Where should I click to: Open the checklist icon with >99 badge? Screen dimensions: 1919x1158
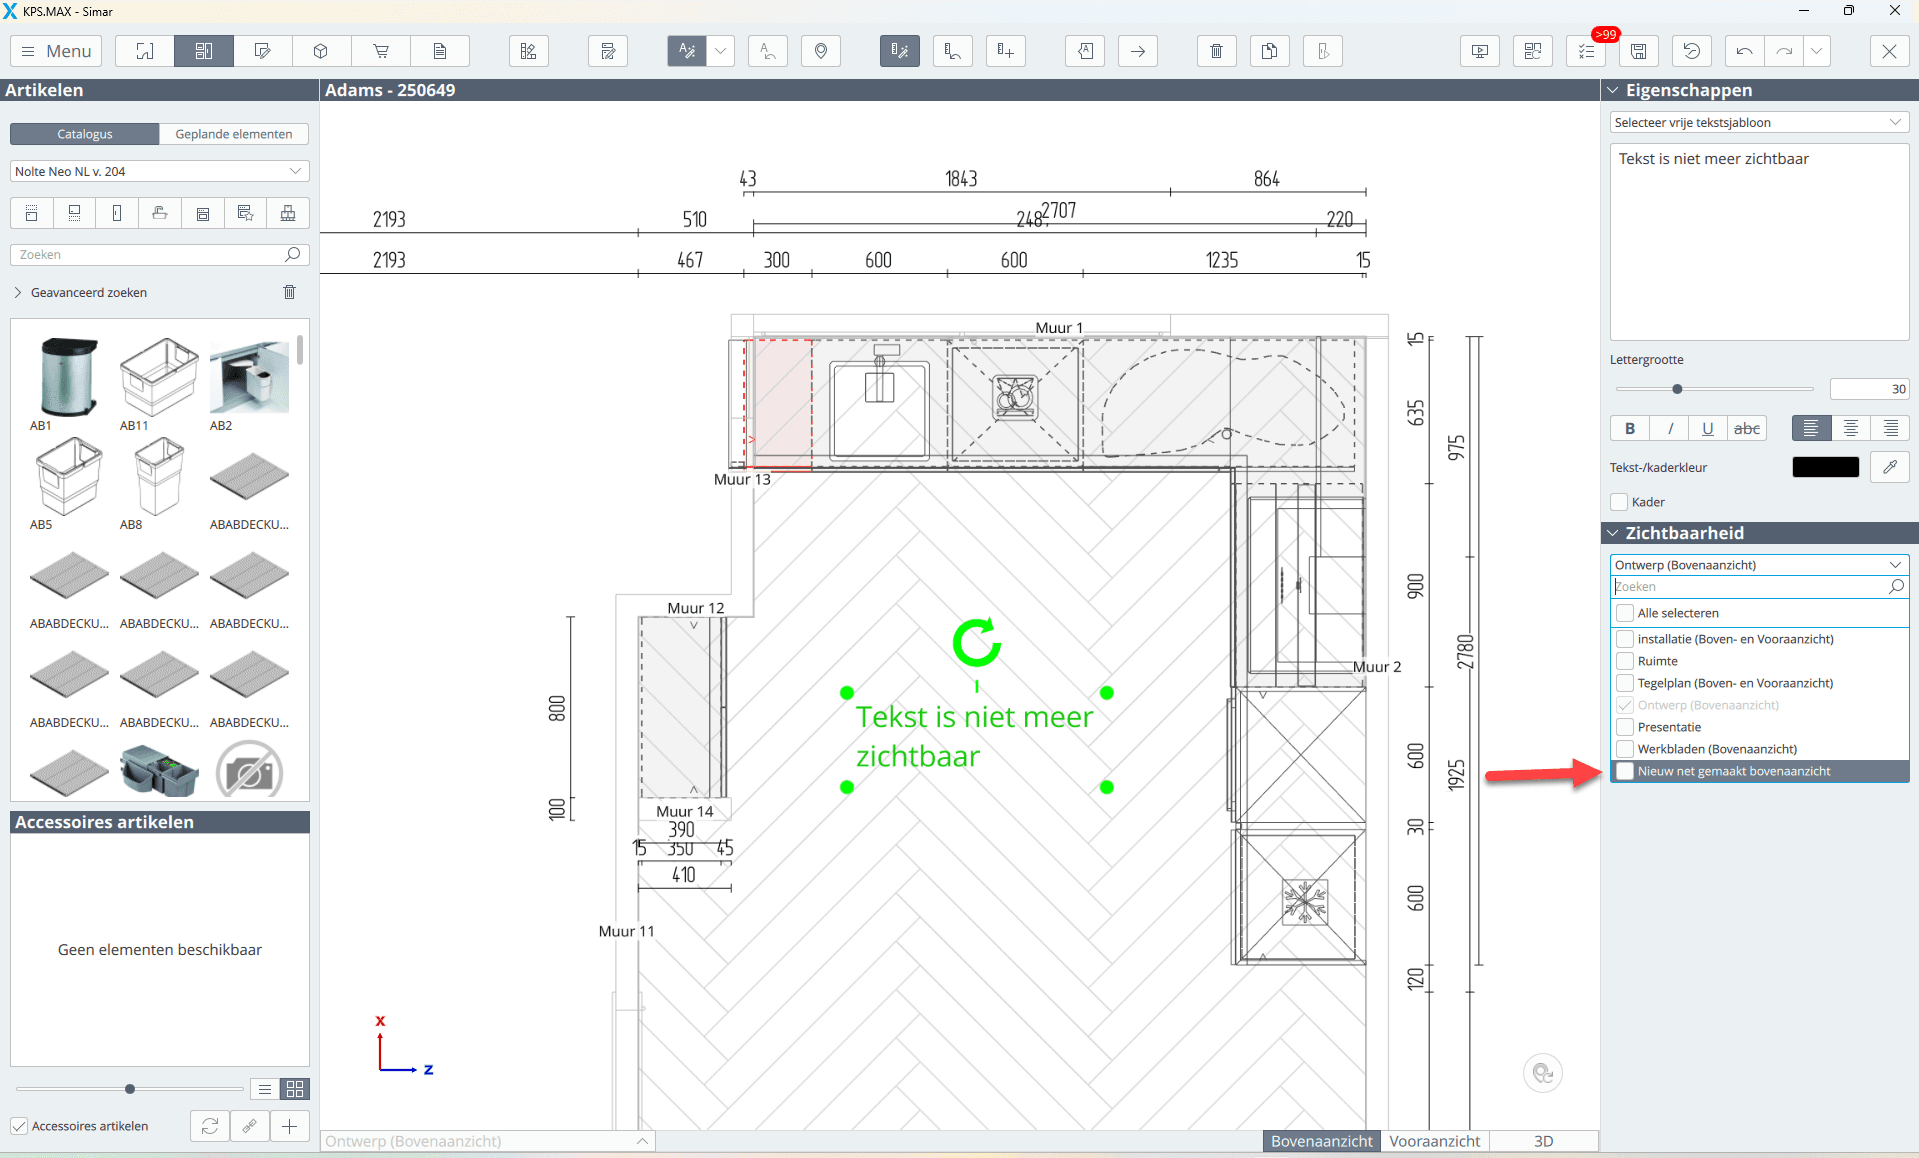coord(1586,51)
